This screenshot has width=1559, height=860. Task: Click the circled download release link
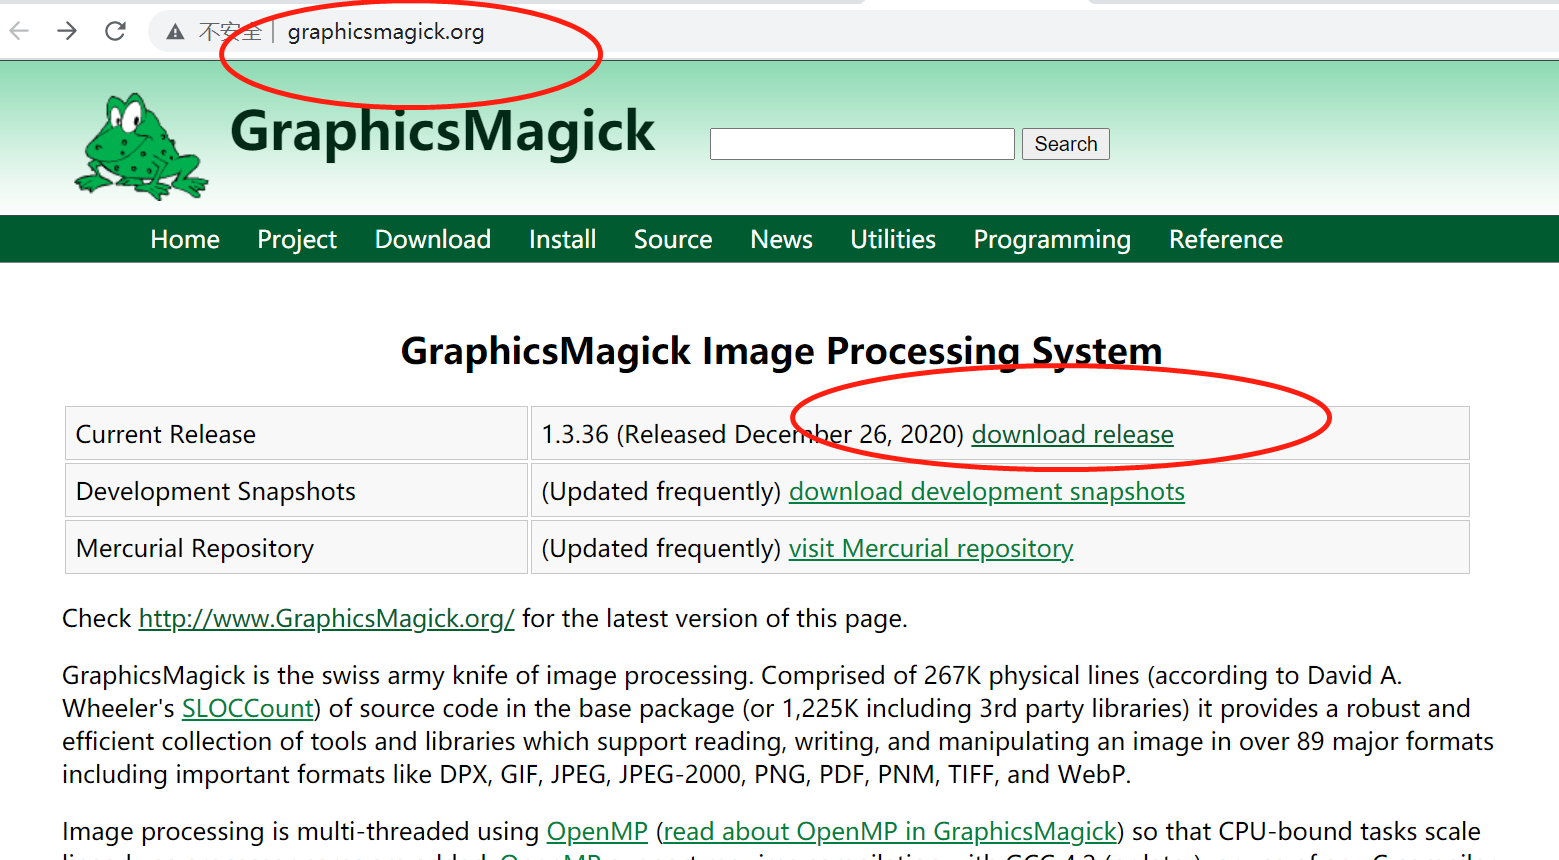click(1072, 435)
